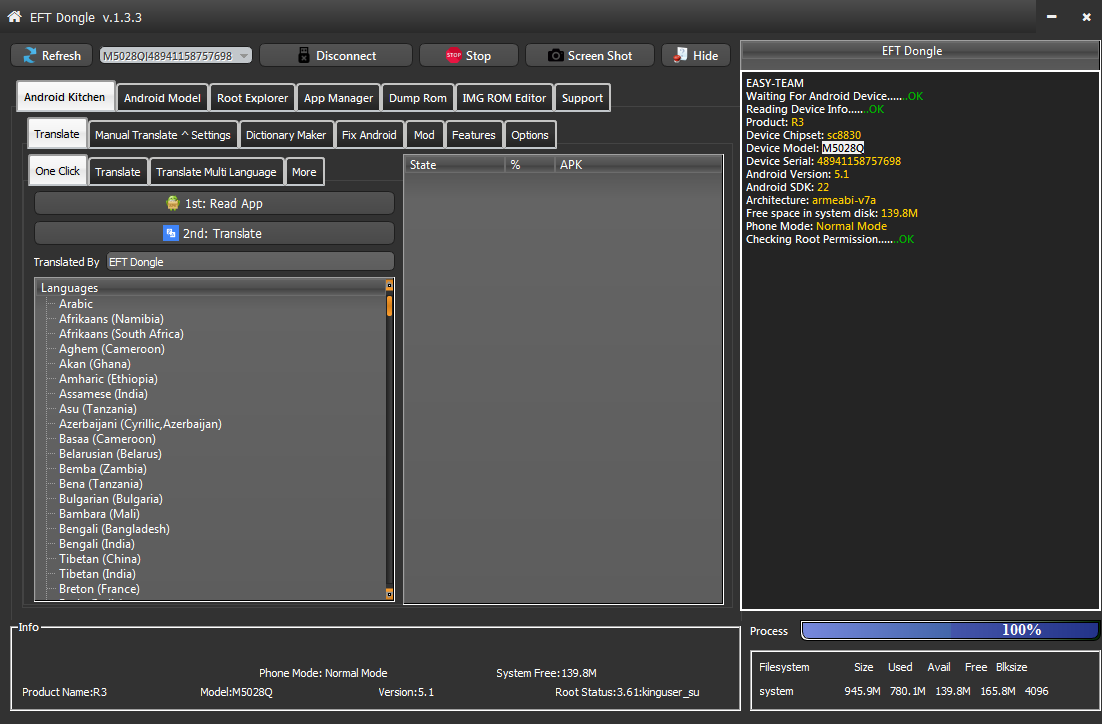This screenshot has height=724, width=1102.
Task: Click the Translated By input field
Action: click(x=250, y=261)
